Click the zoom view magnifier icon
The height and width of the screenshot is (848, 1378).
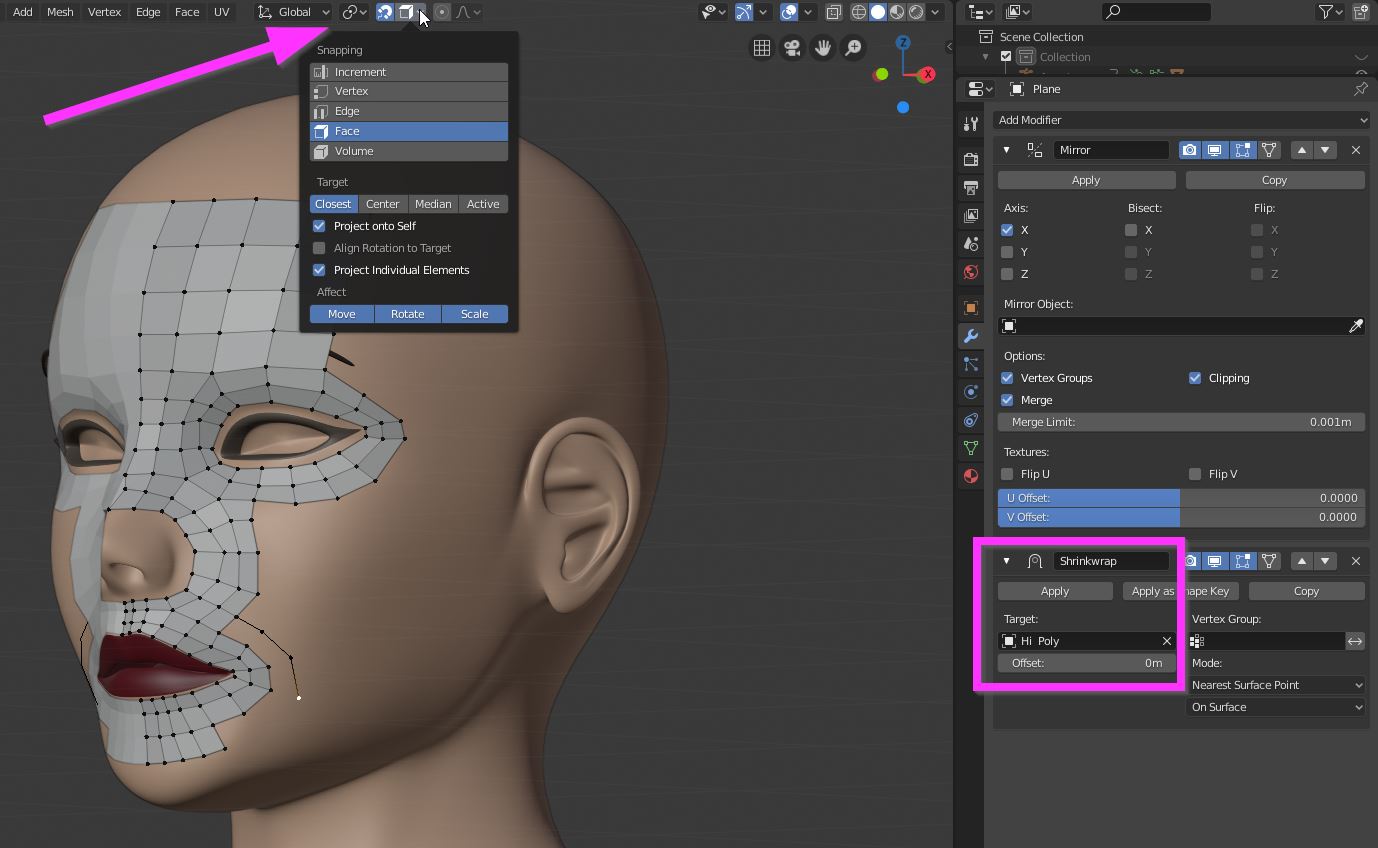click(x=853, y=48)
